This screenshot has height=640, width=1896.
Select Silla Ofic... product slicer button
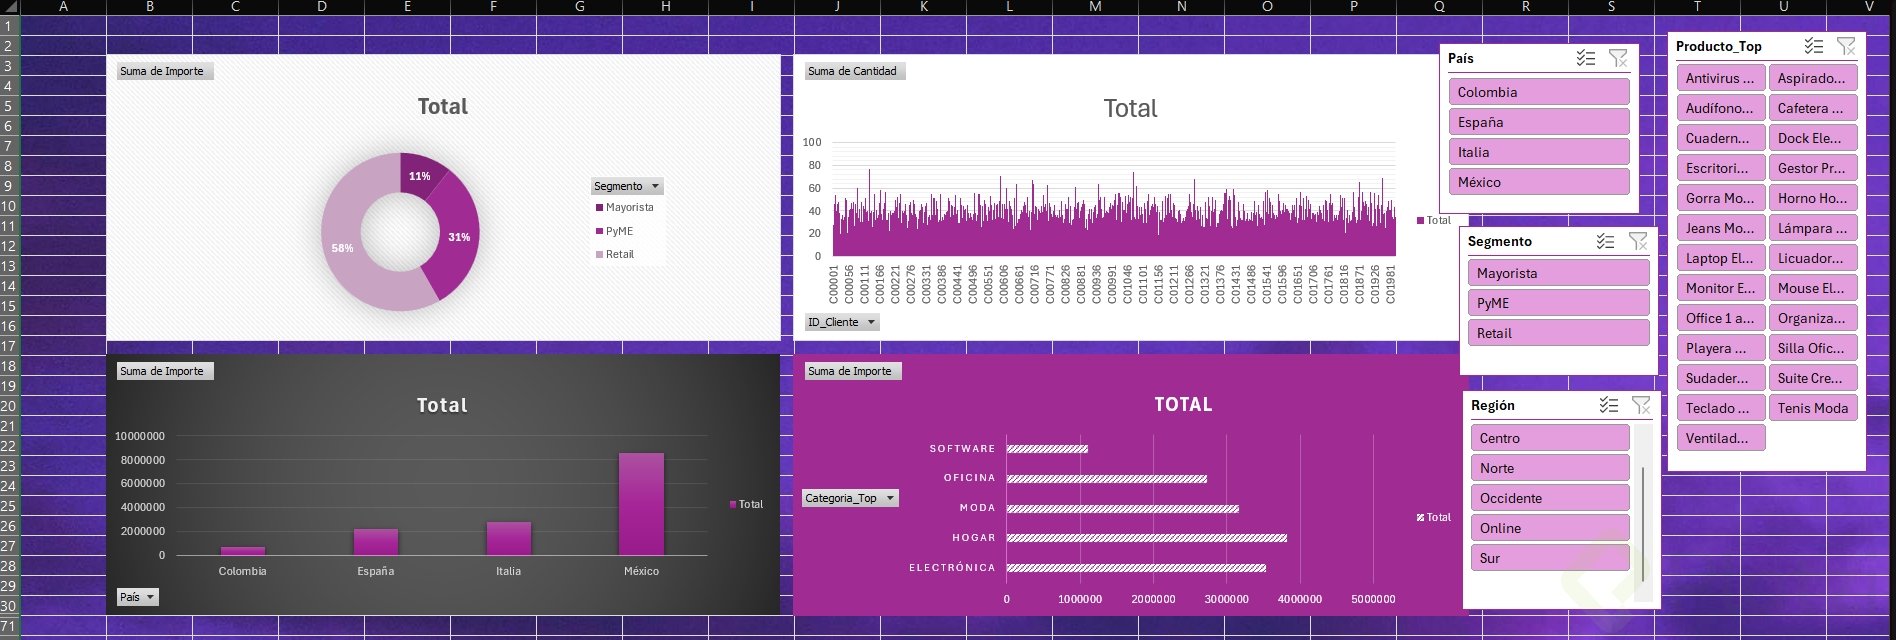[x=1813, y=348]
